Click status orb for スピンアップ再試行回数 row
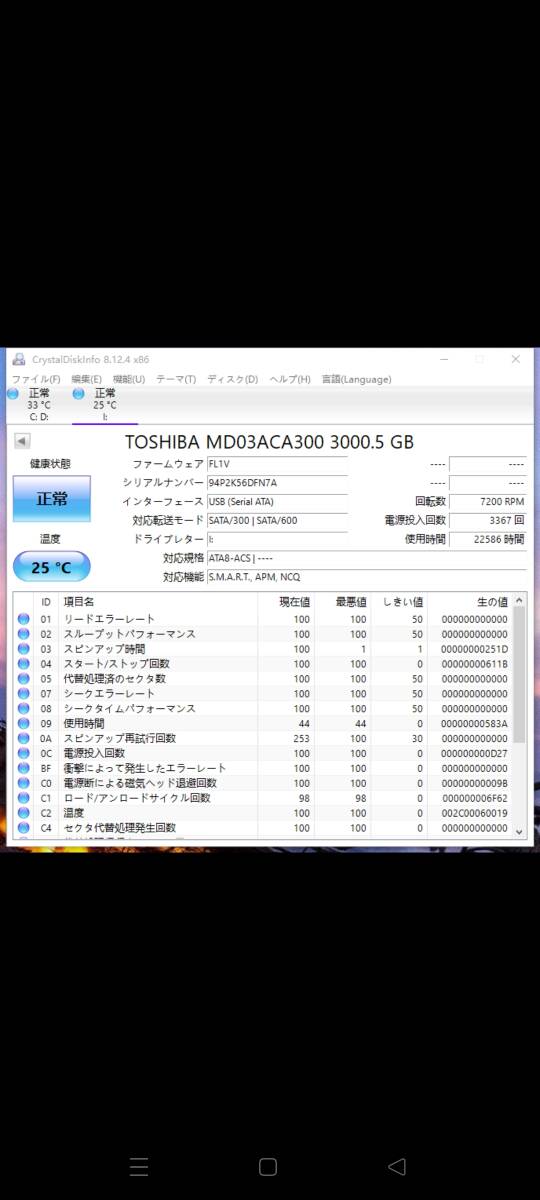The image size is (540, 1200). [24, 738]
